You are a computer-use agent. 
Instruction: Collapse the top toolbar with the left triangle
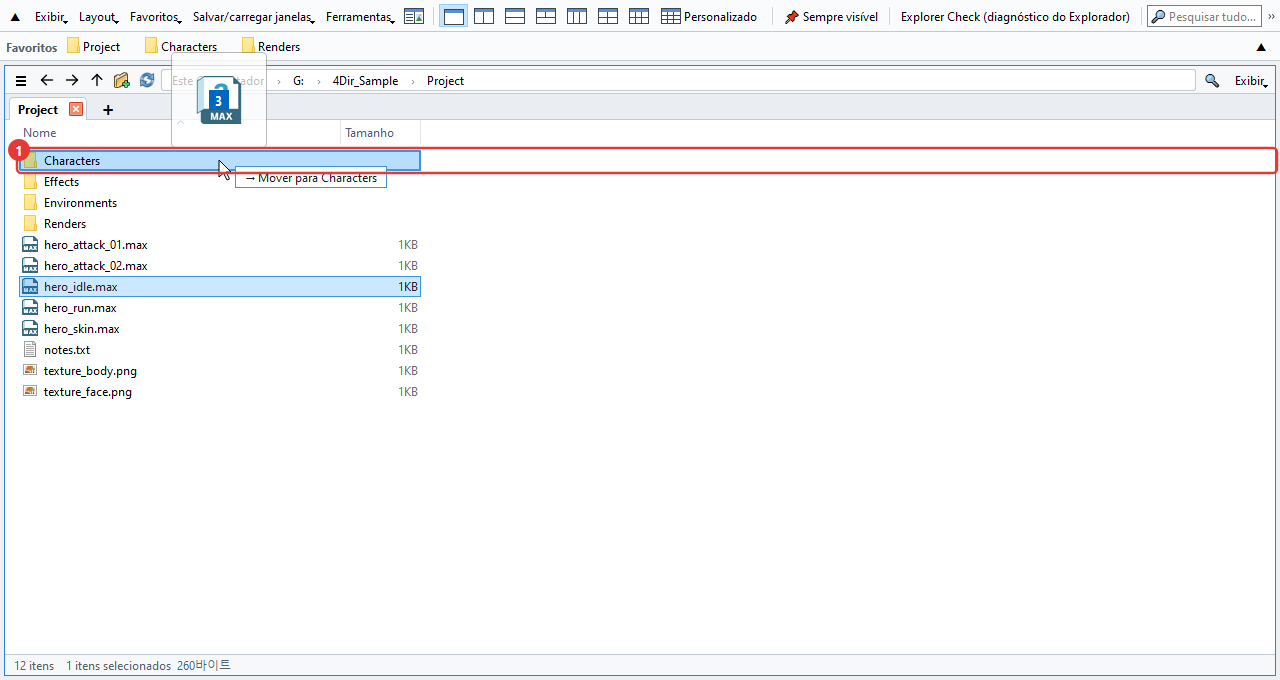click(15, 17)
